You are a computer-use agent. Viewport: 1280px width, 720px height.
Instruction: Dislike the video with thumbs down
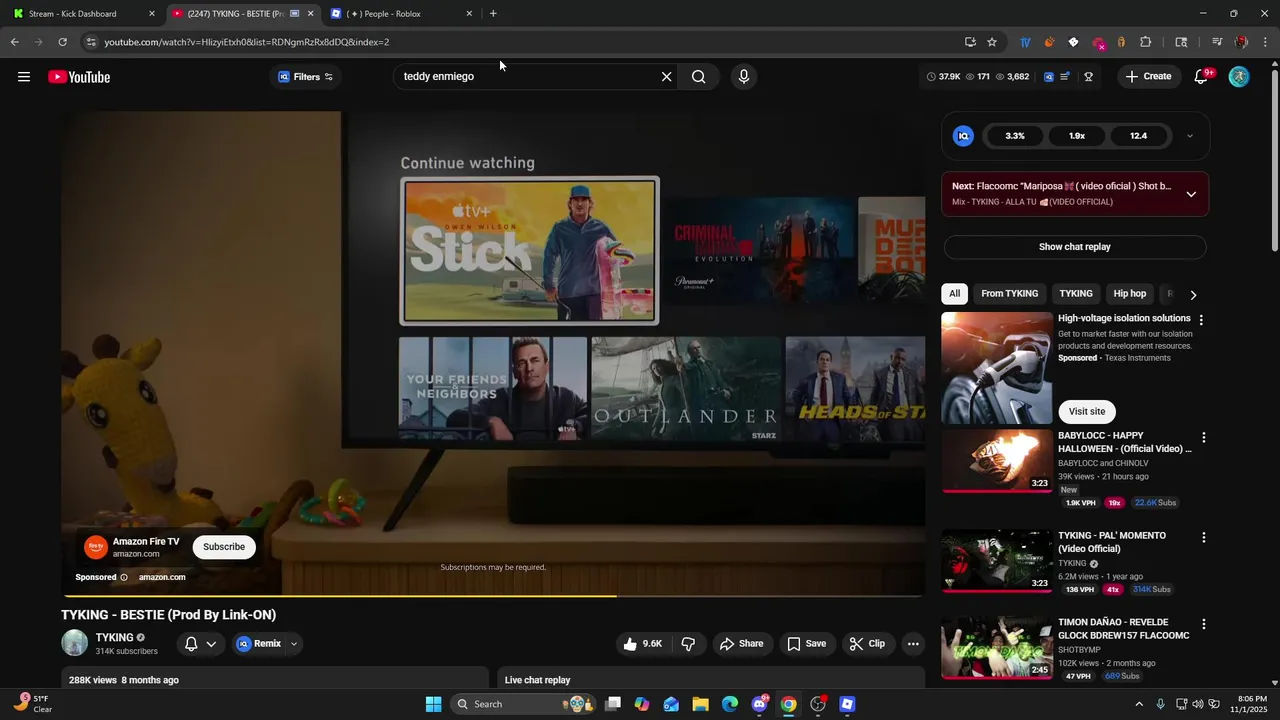click(688, 644)
